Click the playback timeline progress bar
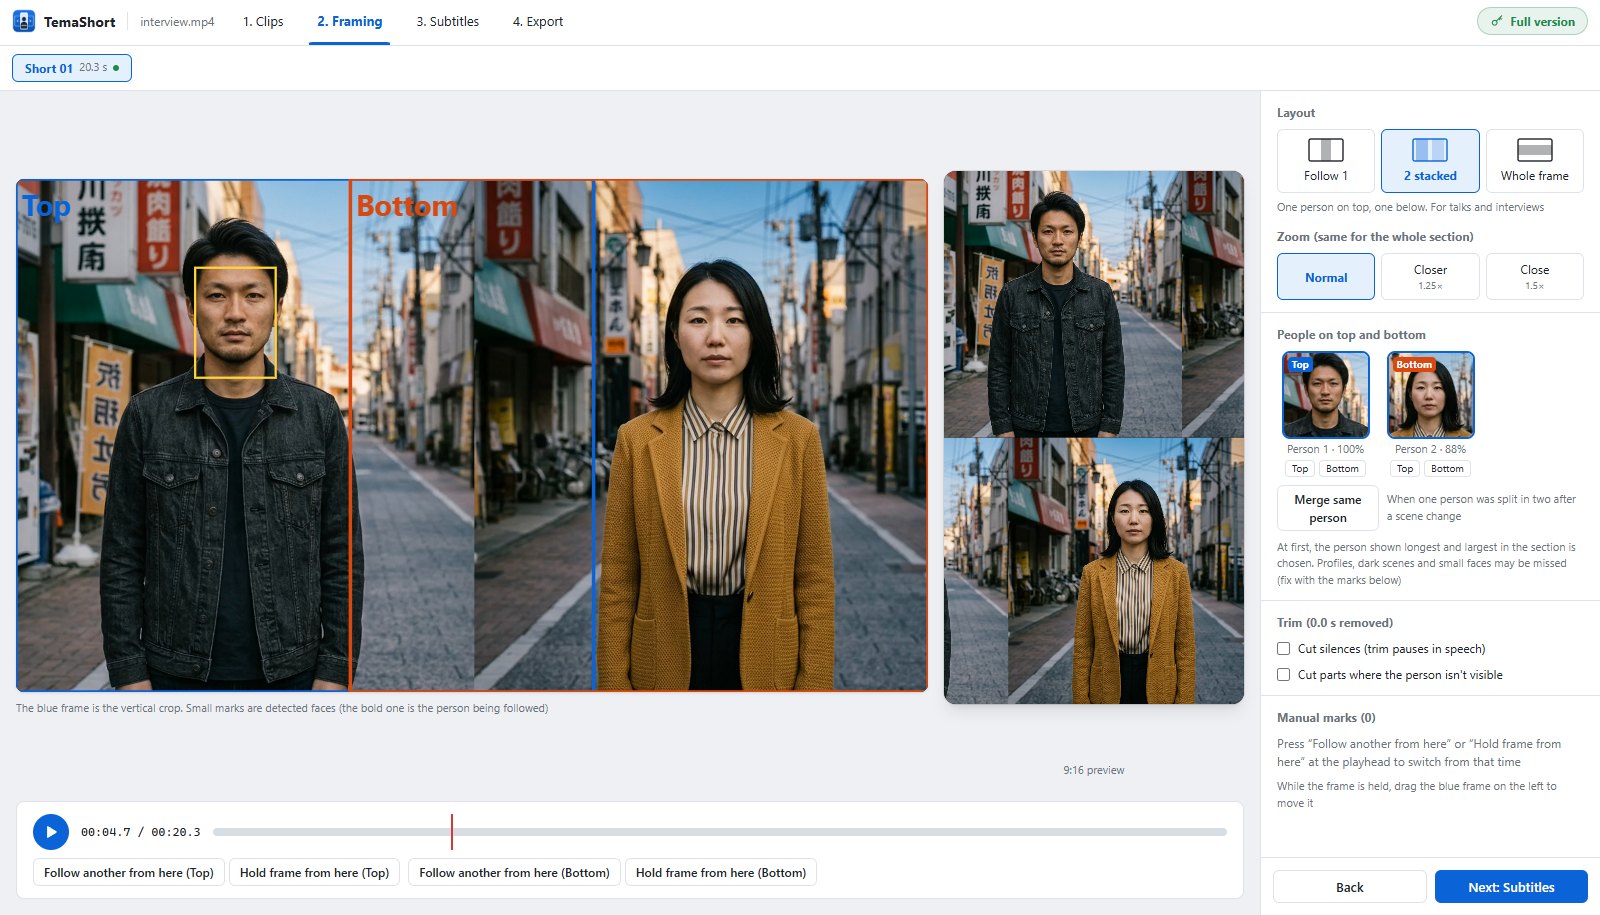Screen dimensions: 1600x915 (x=720, y=832)
